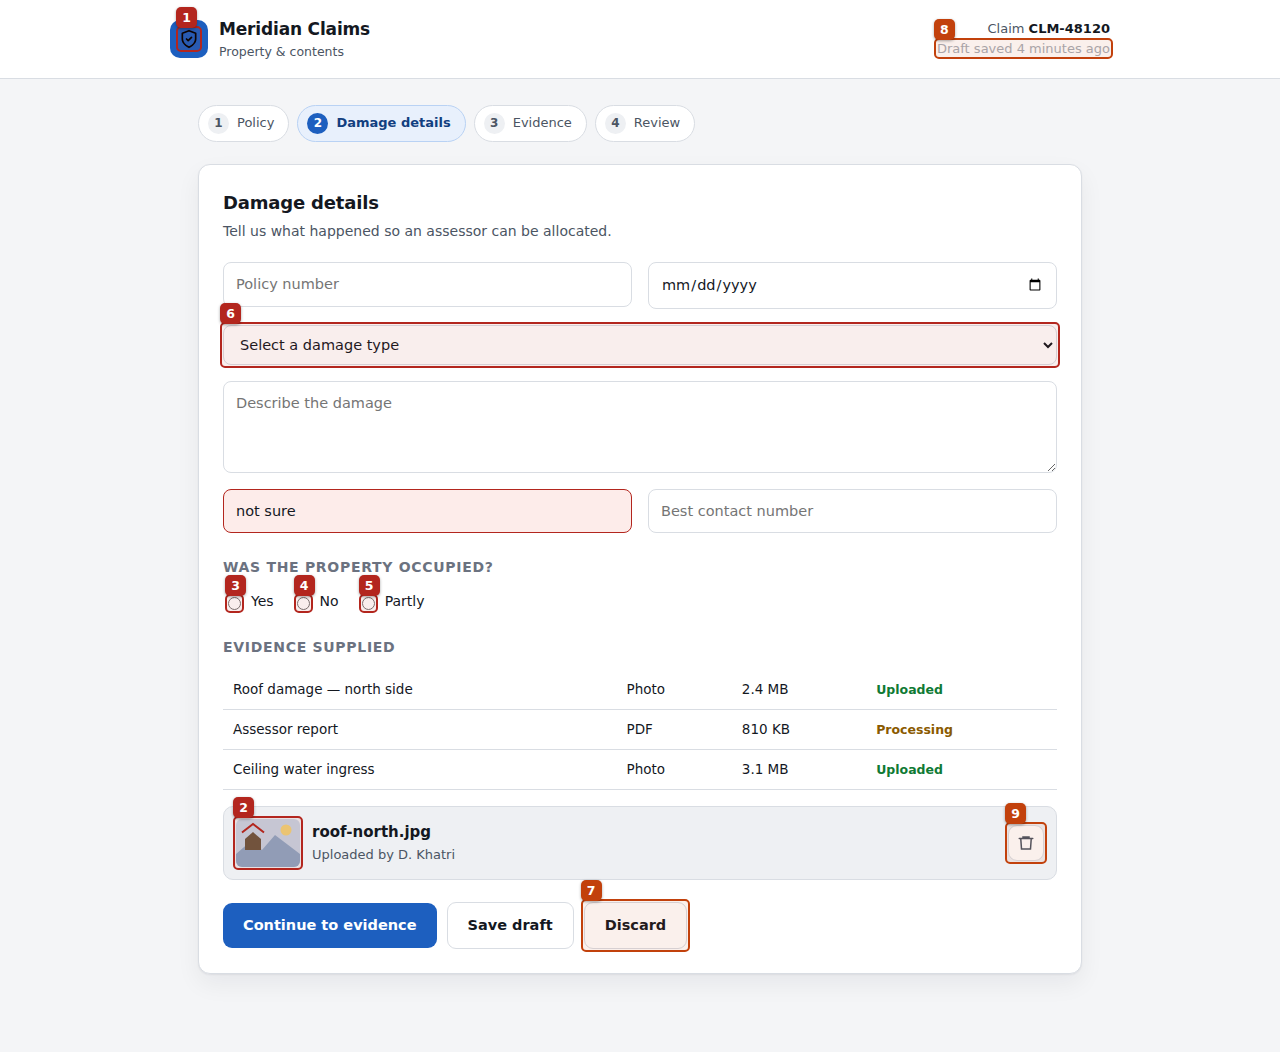1280x1052 pixels.
Task: Select 'Ceiling water ingress' row
Action: (640, 769)
